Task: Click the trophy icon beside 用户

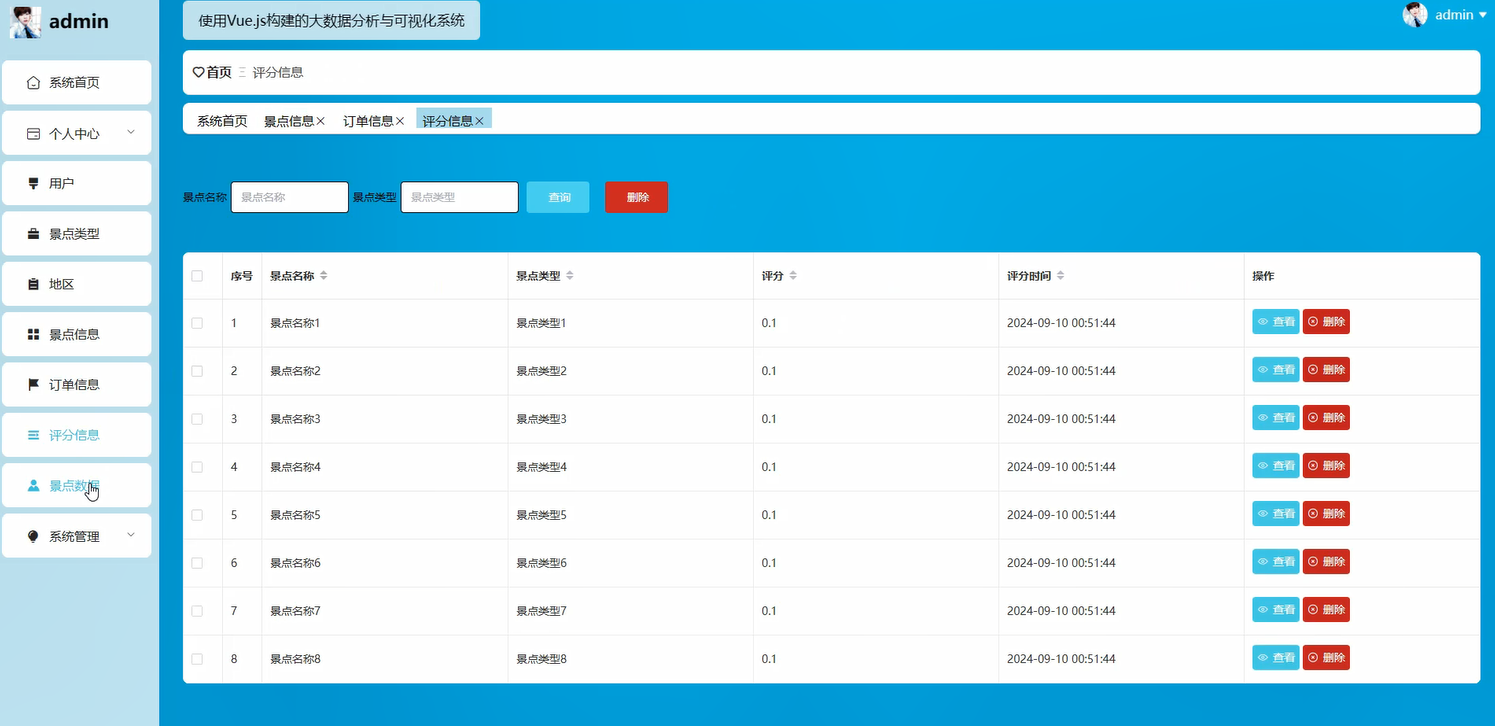Action: click(x=33, y=184)
